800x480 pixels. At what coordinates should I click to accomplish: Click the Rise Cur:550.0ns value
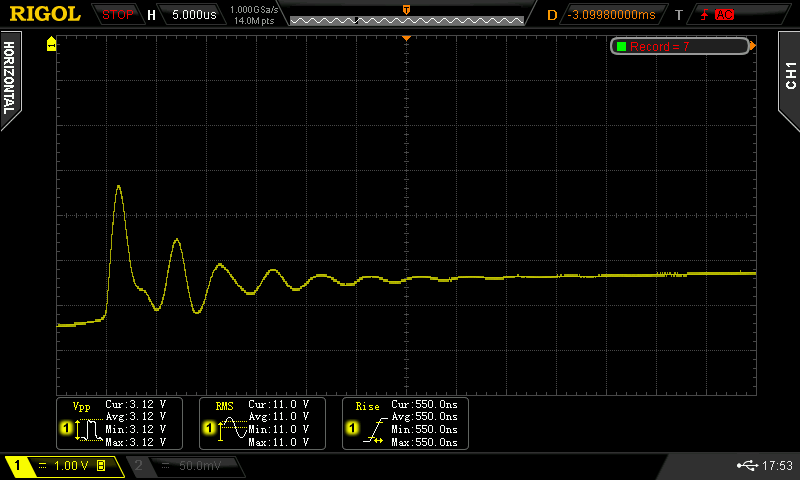point(424,404)
